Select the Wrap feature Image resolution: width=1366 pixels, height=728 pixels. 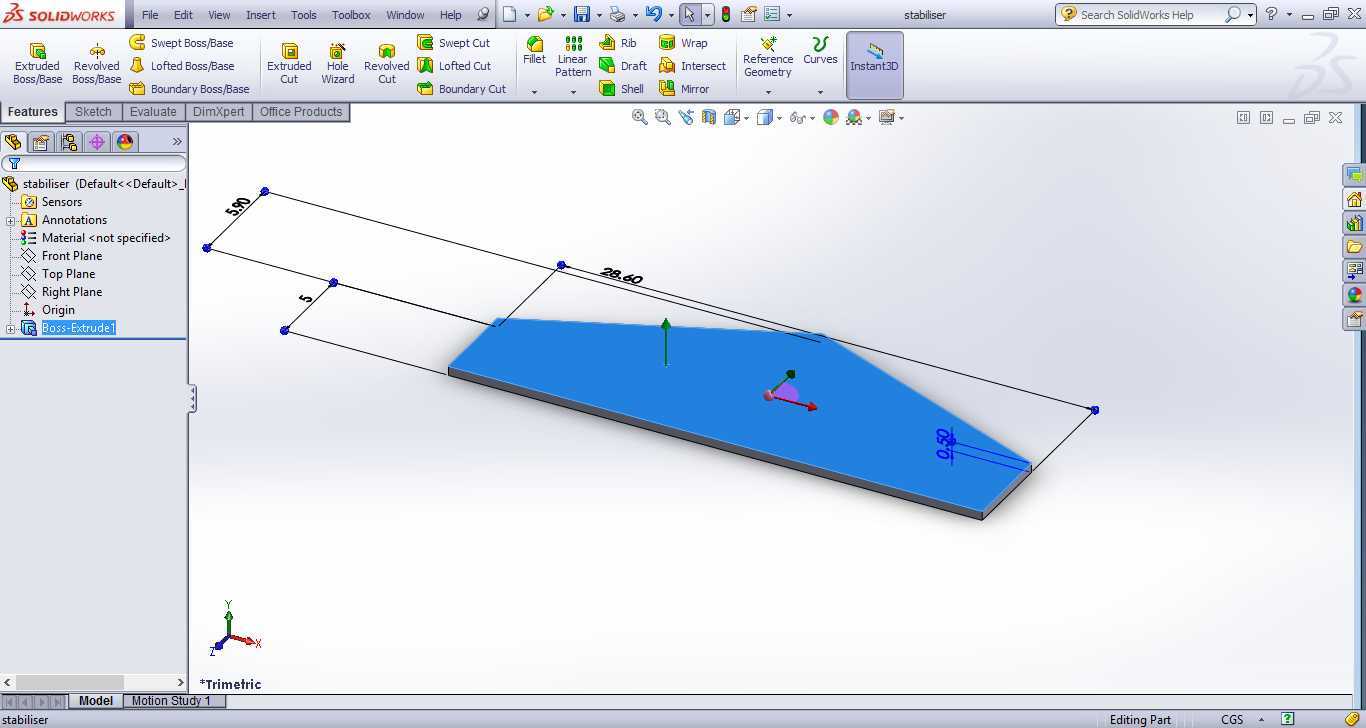pyautogui.click(x=683, y=43)
